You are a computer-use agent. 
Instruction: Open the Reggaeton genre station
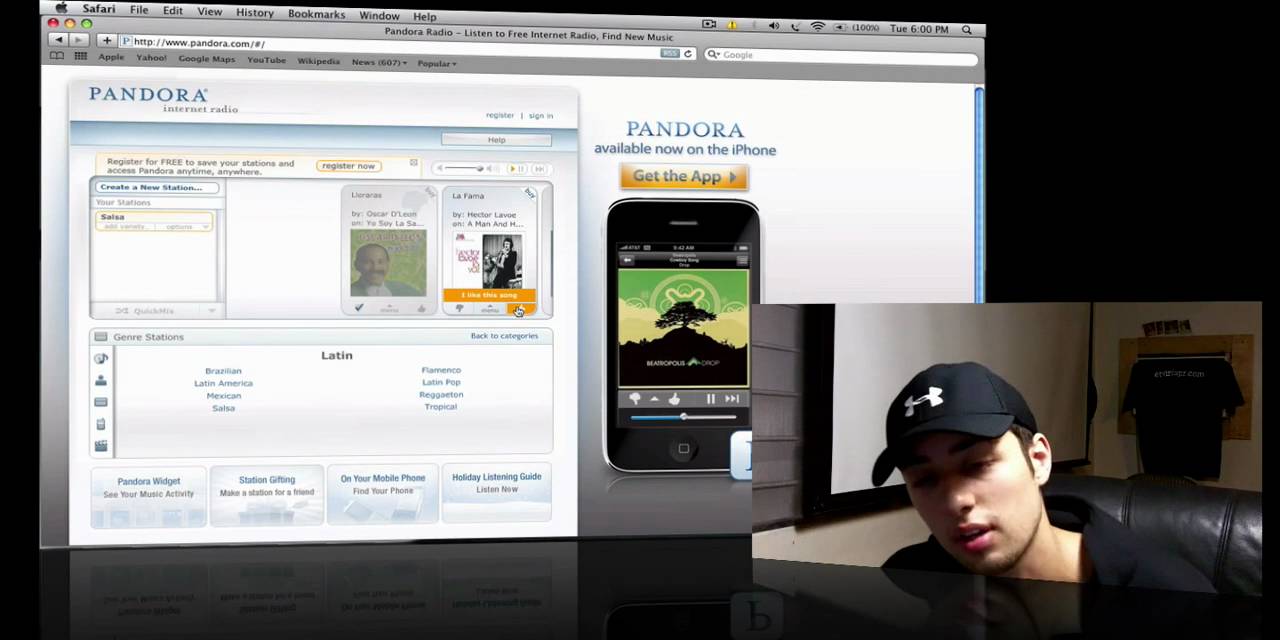pos(441,394)
